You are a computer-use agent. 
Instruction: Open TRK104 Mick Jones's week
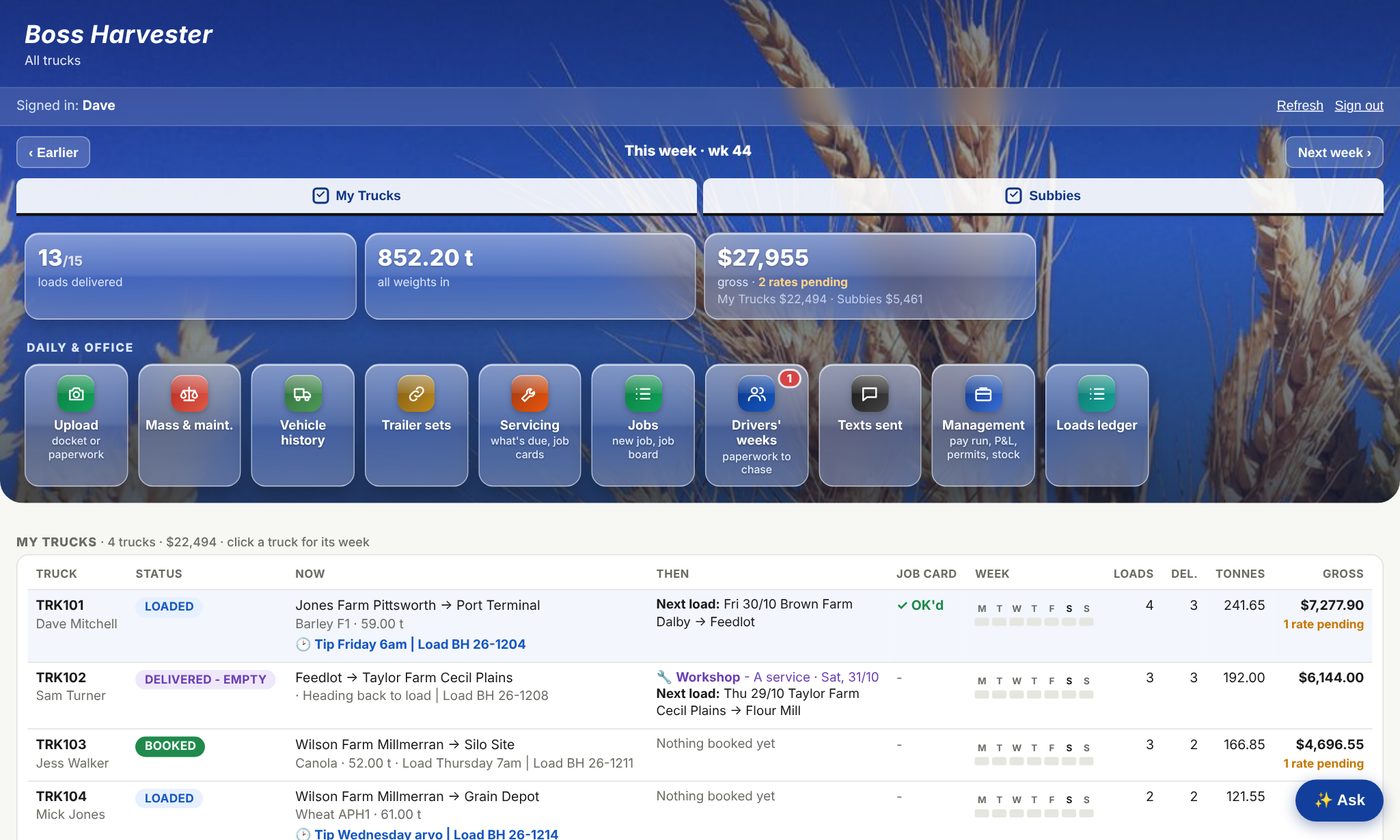700,812
